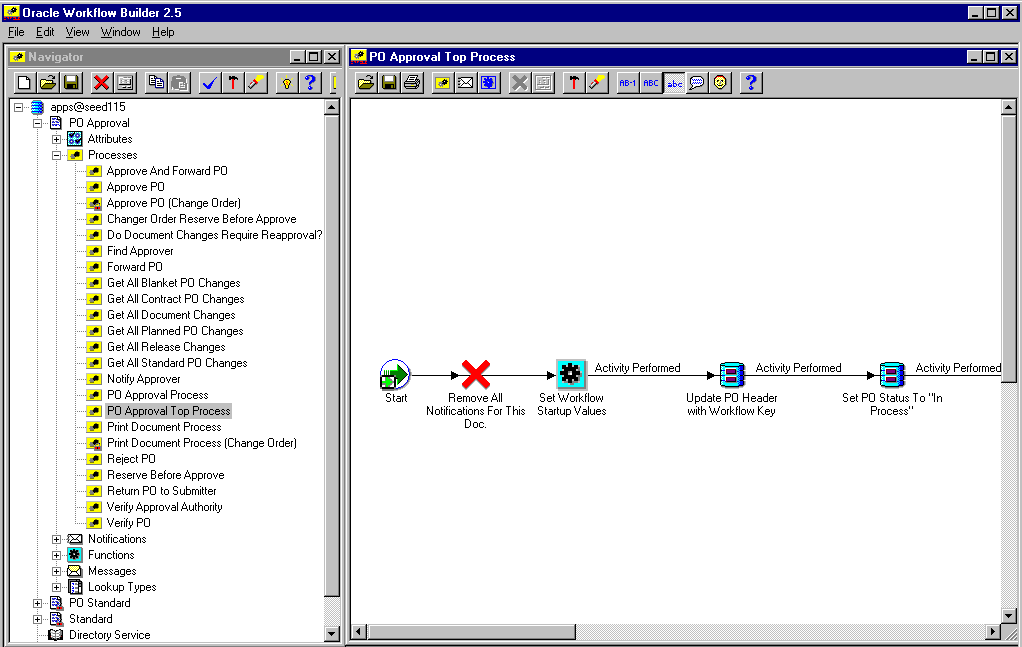
Task: Click the Open folder icon in process window toolbar
Action: pyautogui.click(x=366, y=83)
